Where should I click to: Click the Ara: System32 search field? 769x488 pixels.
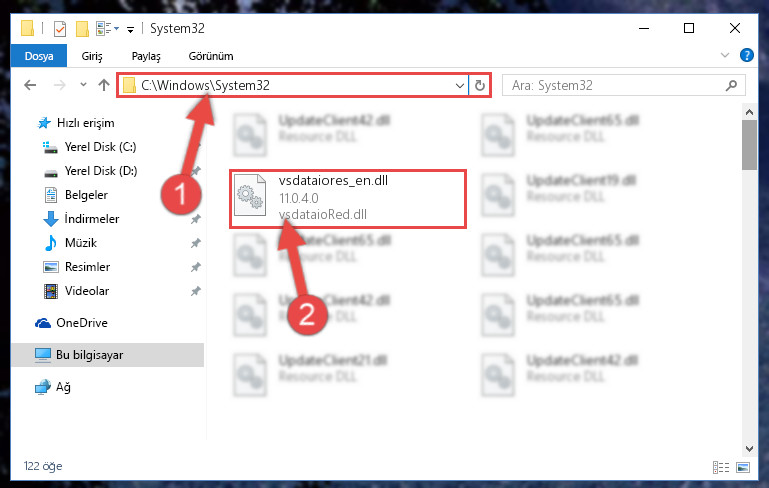coord(615,85)
